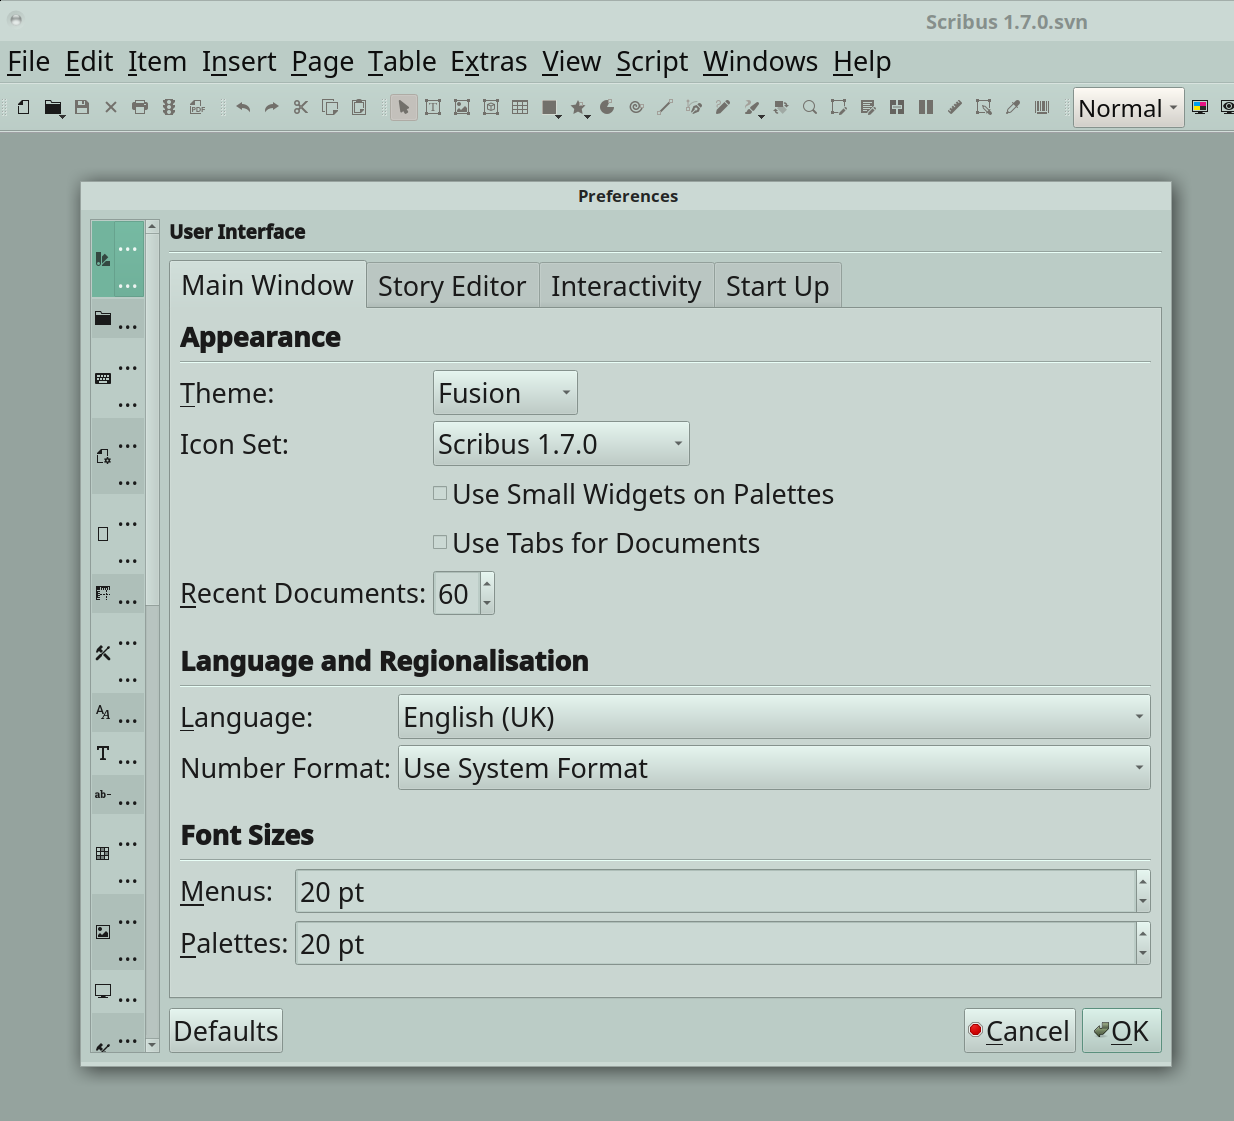Open the Language dropdown

[773, 717]
